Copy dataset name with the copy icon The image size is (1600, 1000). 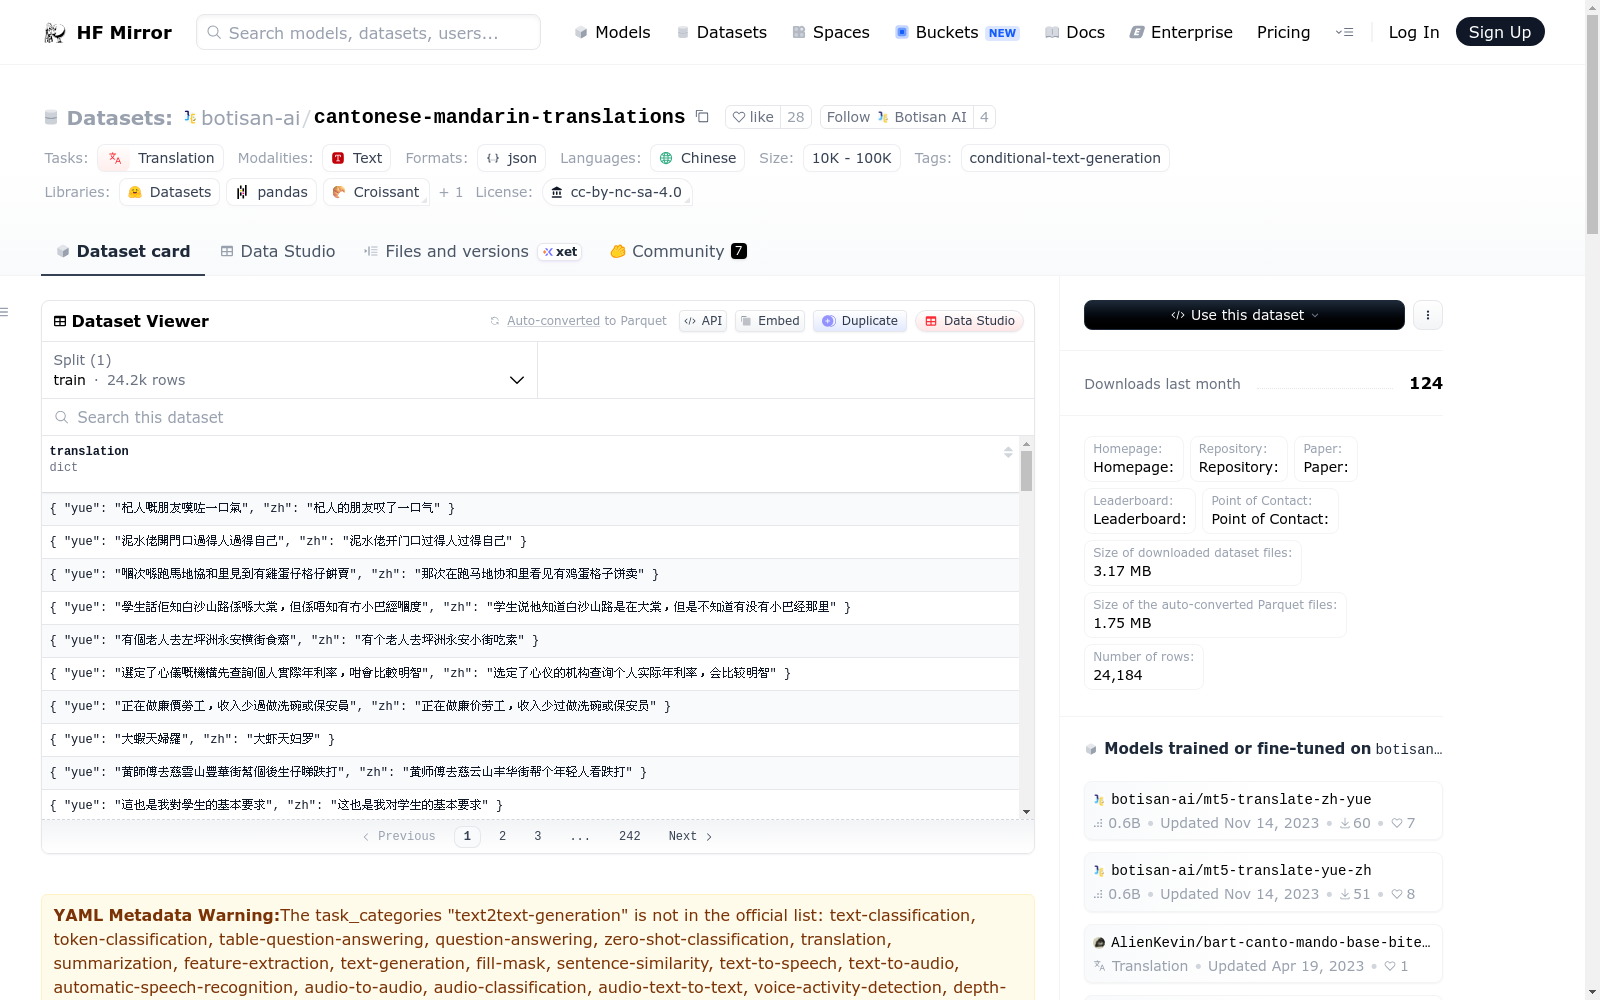point(702,117)
